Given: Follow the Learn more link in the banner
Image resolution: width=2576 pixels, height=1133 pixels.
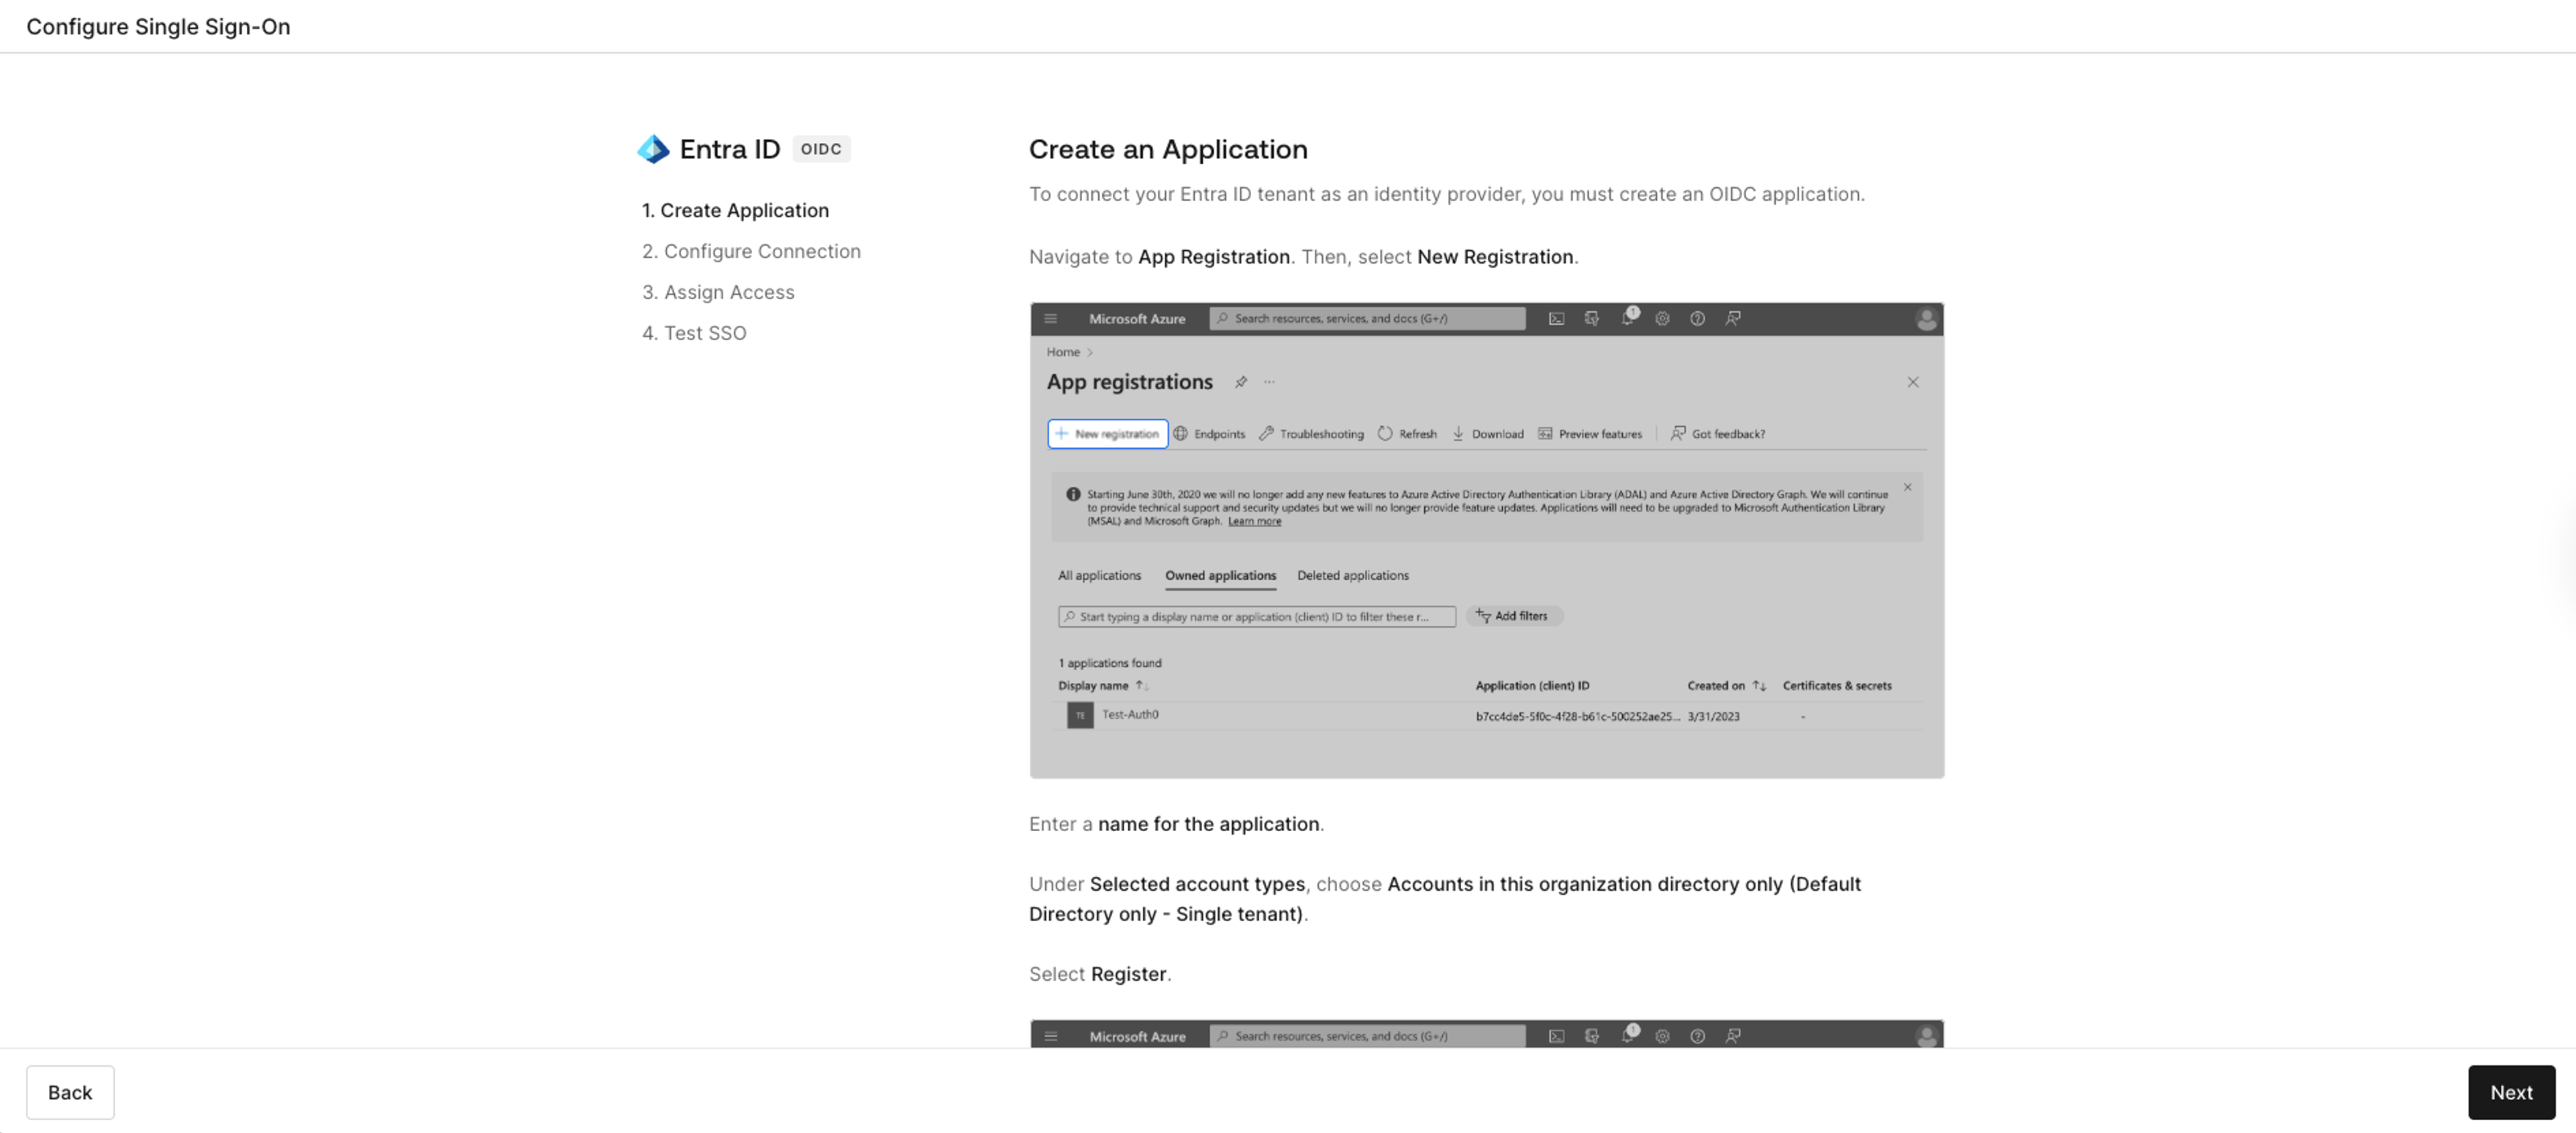Looking at the screenshot, I should pyautogui.click(x=1254, y=521).
